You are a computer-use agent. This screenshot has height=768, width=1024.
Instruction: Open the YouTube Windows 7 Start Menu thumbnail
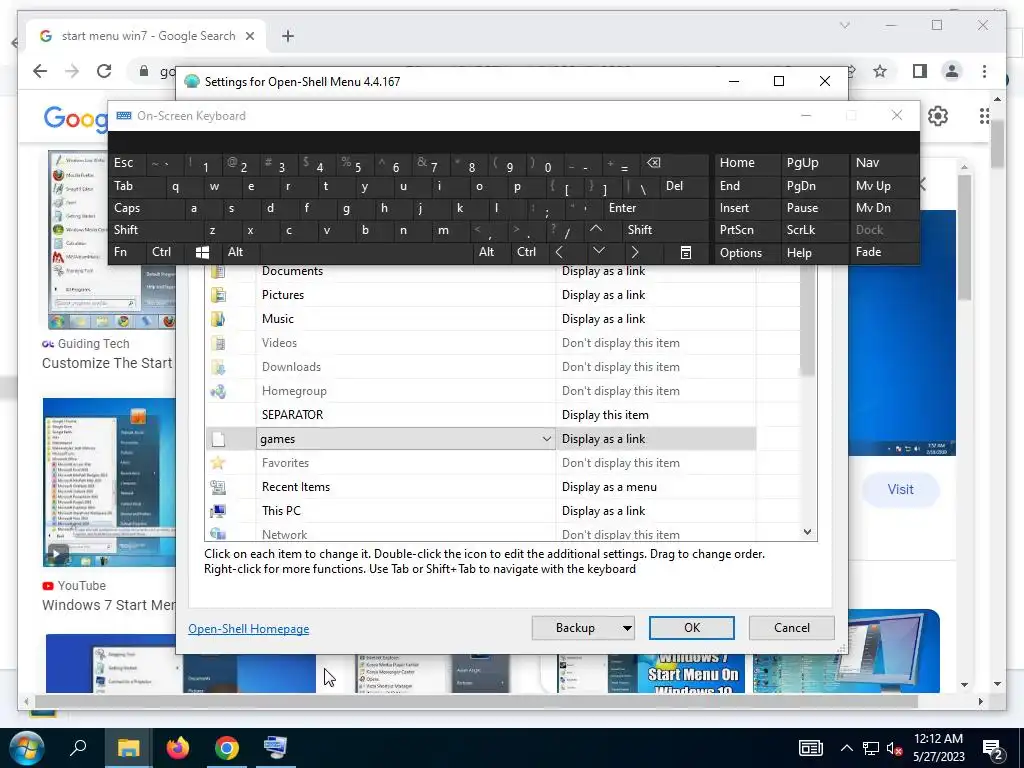click(109, 482)
